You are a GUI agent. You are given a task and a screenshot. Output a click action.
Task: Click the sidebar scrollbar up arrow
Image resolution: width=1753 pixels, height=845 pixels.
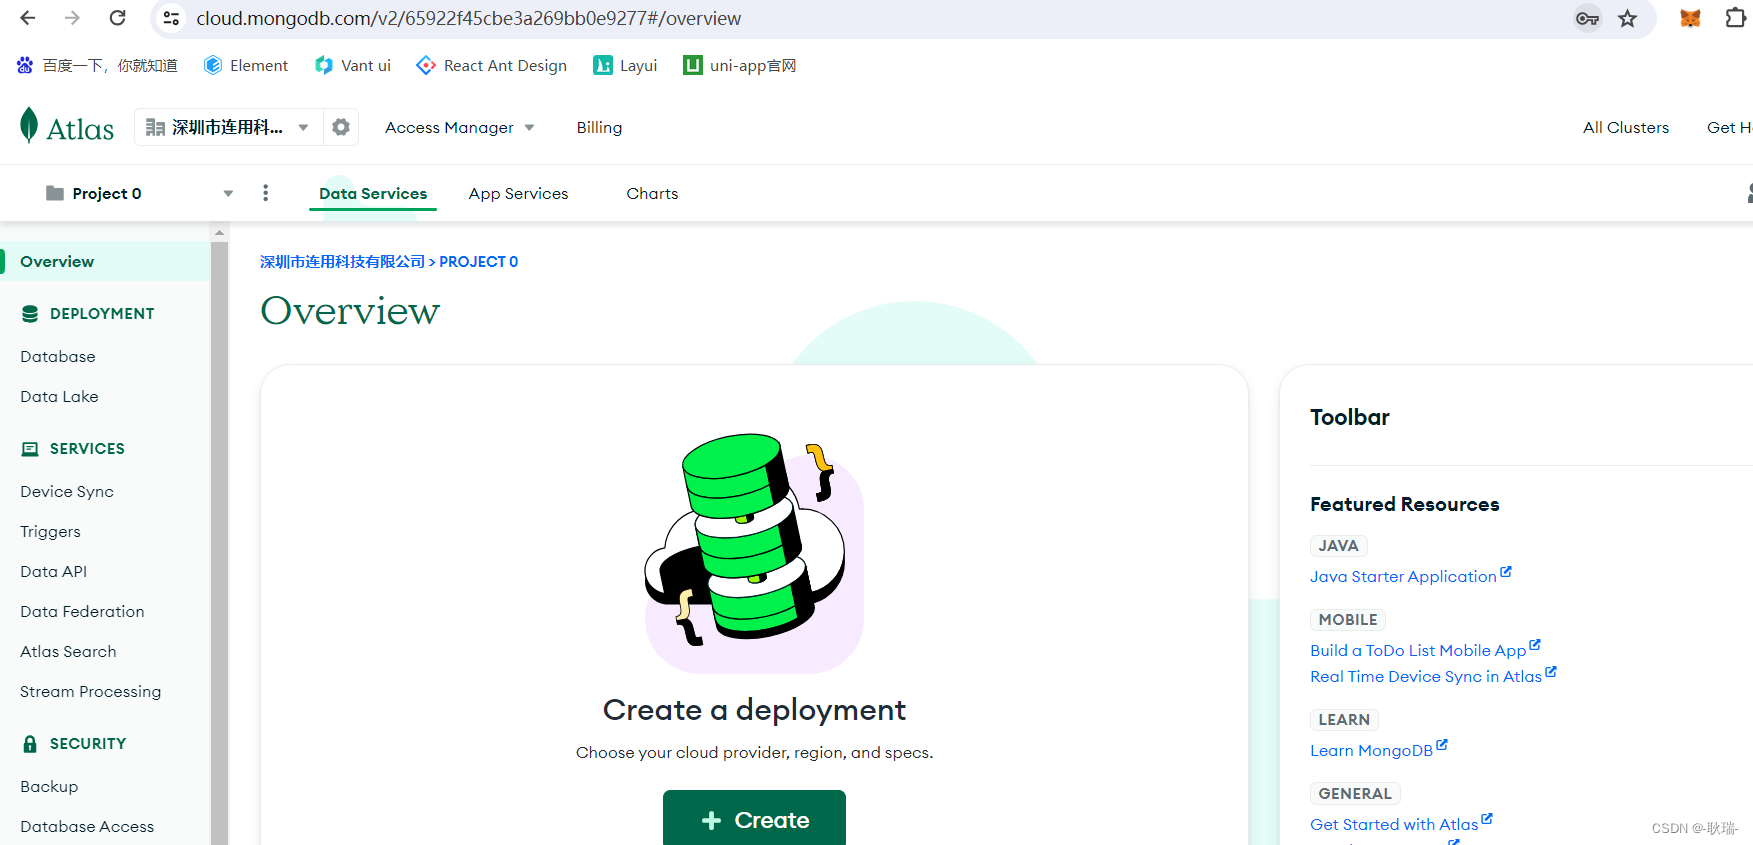click(x=219, y=232)
